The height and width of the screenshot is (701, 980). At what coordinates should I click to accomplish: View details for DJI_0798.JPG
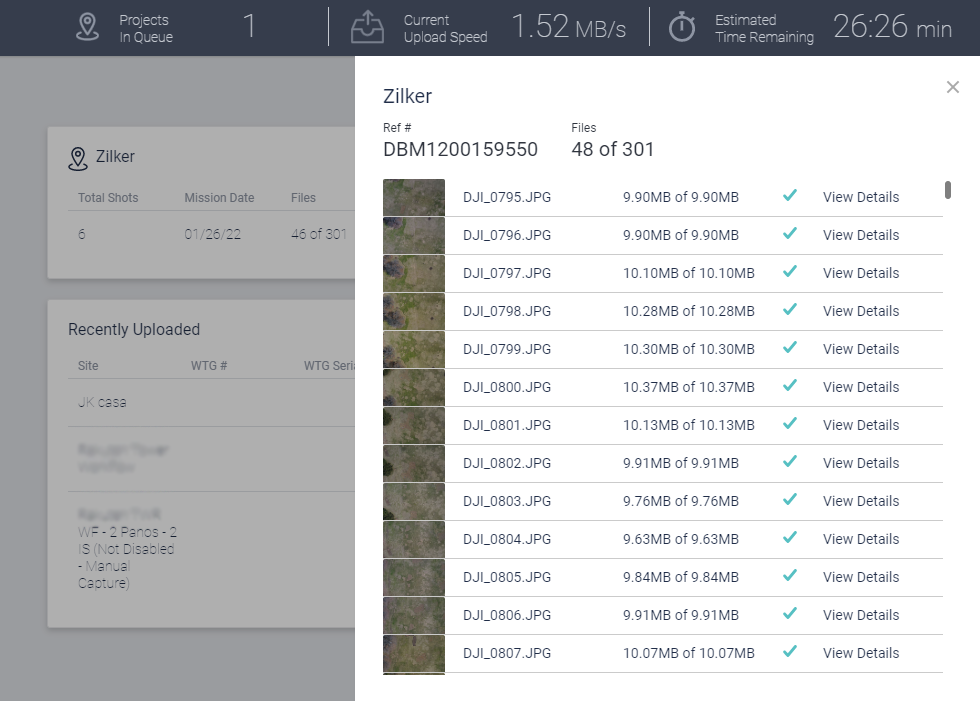pos(861,311)
